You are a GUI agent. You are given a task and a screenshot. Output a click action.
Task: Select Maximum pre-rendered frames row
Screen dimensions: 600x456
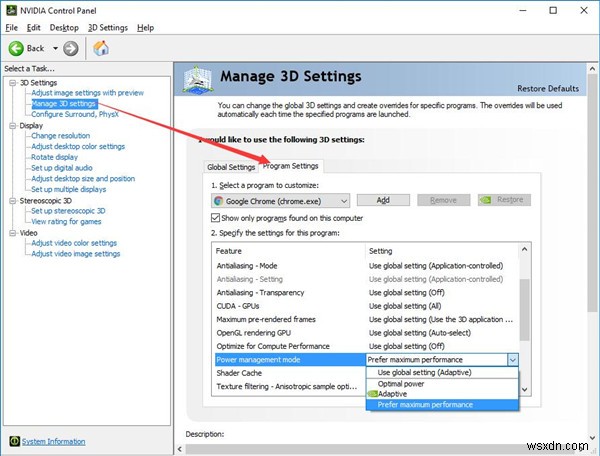point(367,319)
